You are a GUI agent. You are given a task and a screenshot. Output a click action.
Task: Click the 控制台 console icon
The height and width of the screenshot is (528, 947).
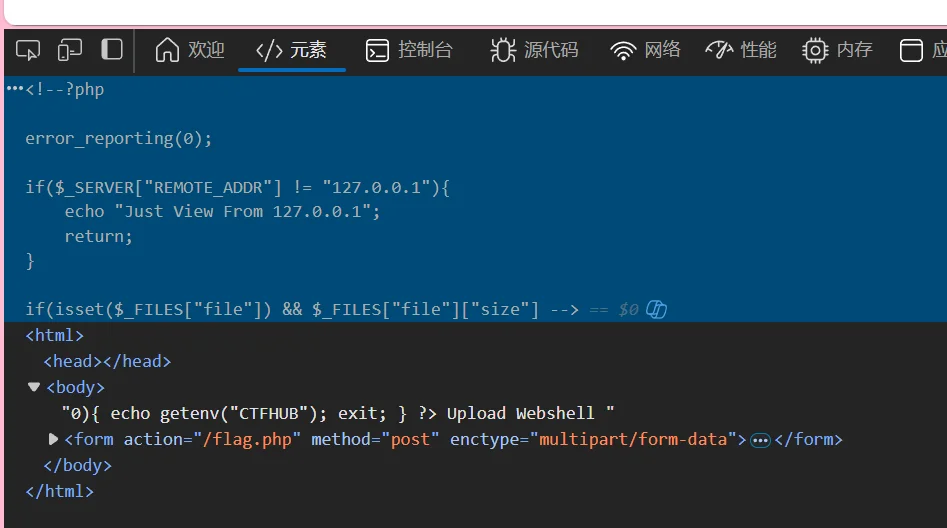click(377, 50)
